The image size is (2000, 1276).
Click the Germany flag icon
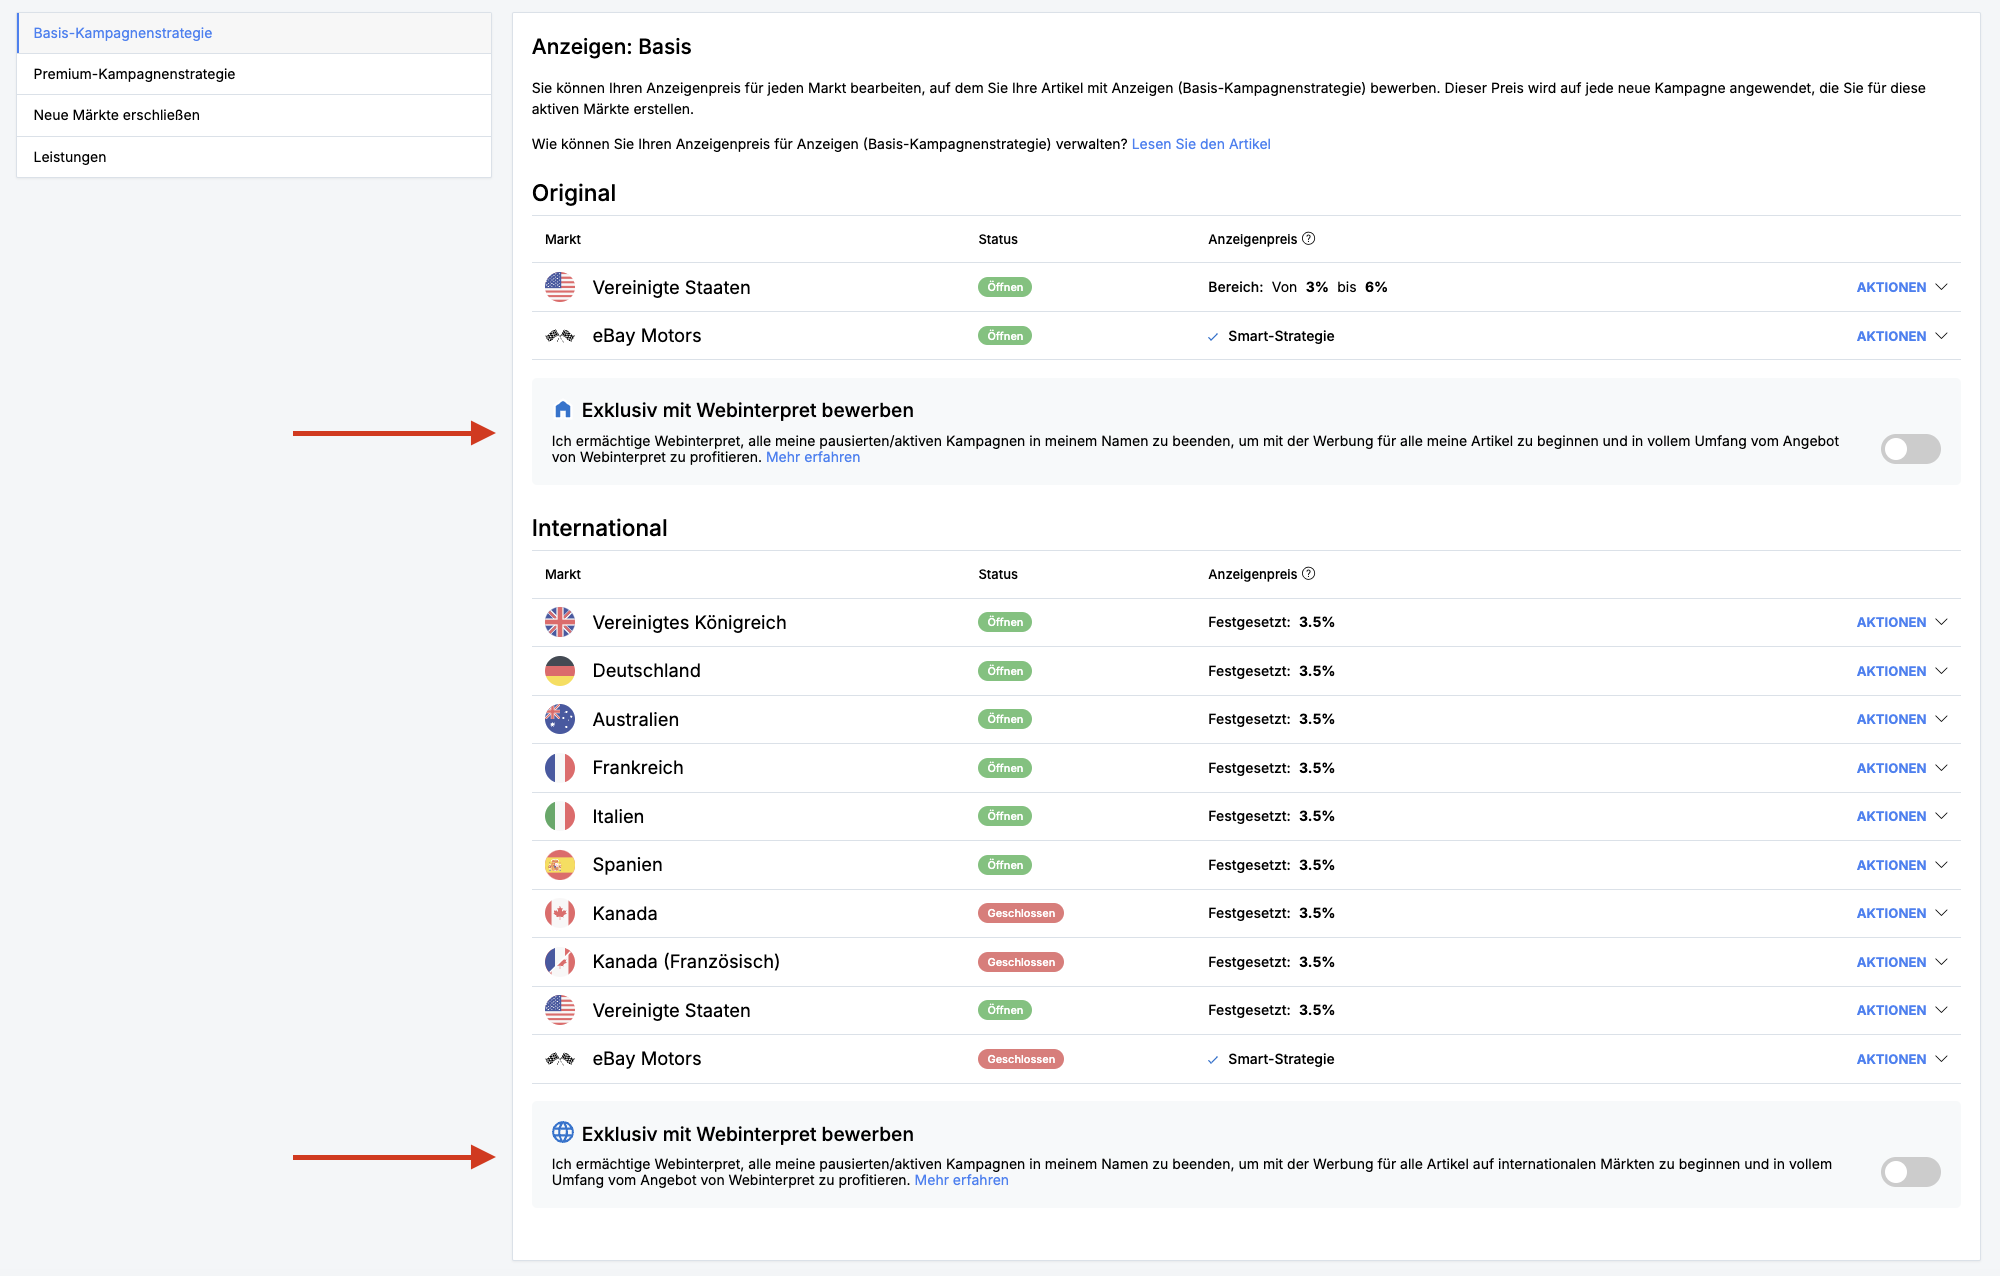[x=560, y=671]
